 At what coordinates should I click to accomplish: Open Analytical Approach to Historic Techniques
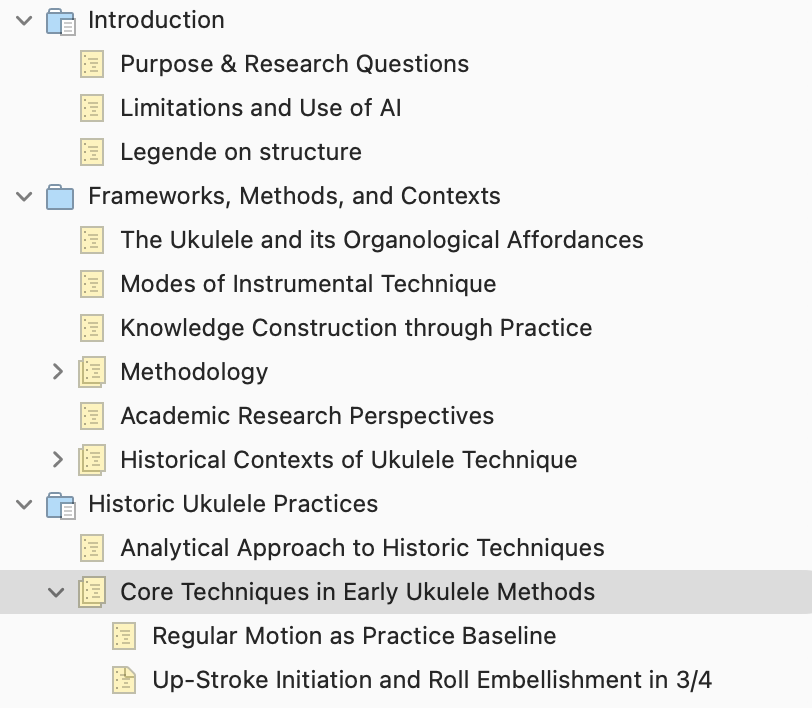362,548
